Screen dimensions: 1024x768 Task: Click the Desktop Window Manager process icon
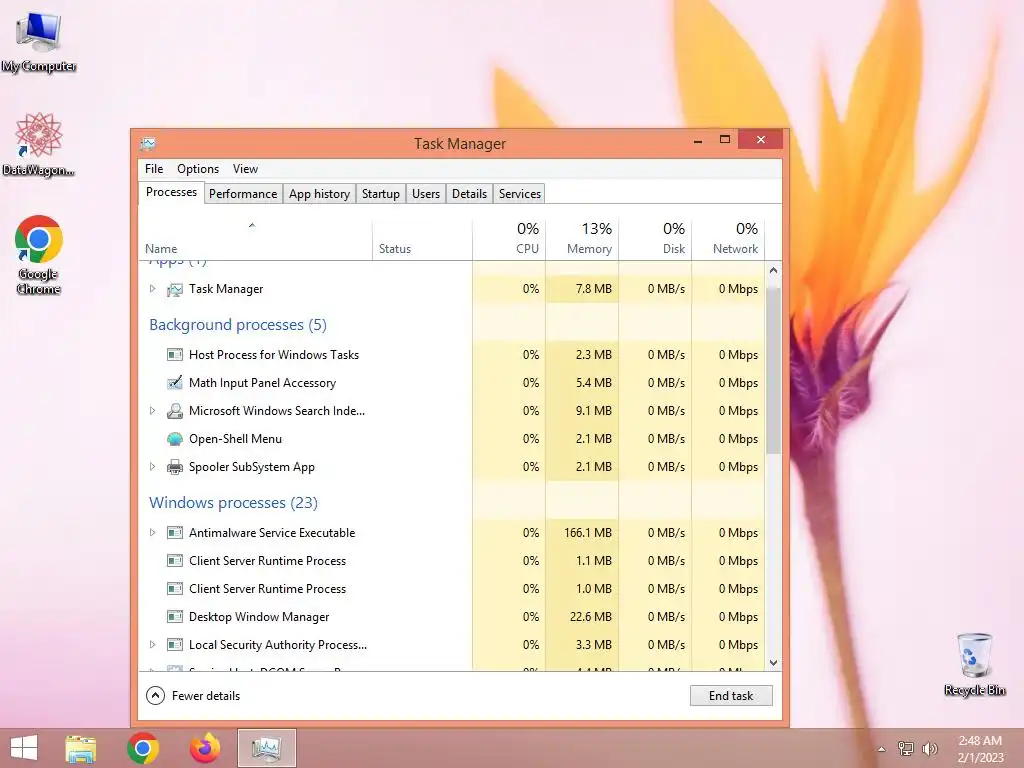[174, 616]
